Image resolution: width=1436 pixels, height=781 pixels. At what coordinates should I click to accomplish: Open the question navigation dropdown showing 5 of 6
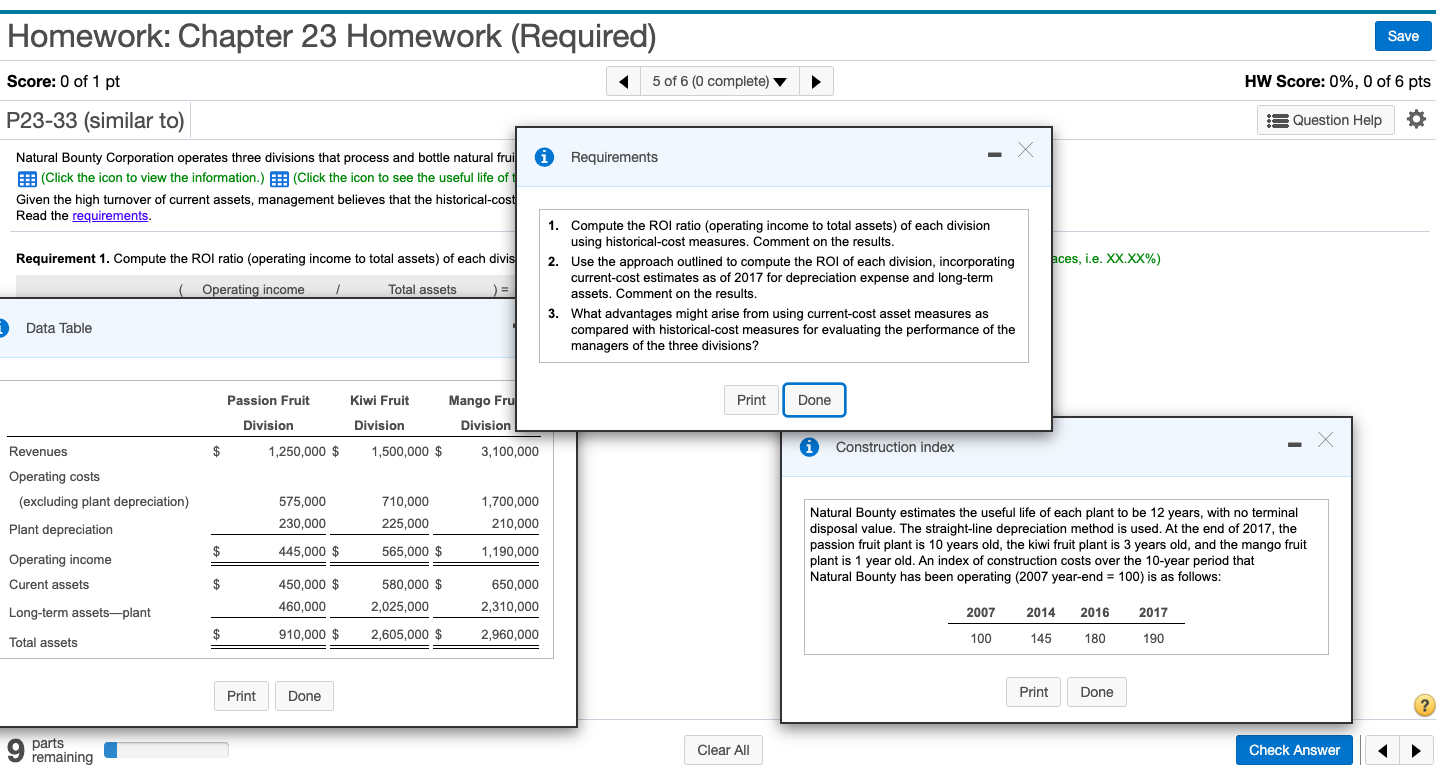tap(719, 81)
